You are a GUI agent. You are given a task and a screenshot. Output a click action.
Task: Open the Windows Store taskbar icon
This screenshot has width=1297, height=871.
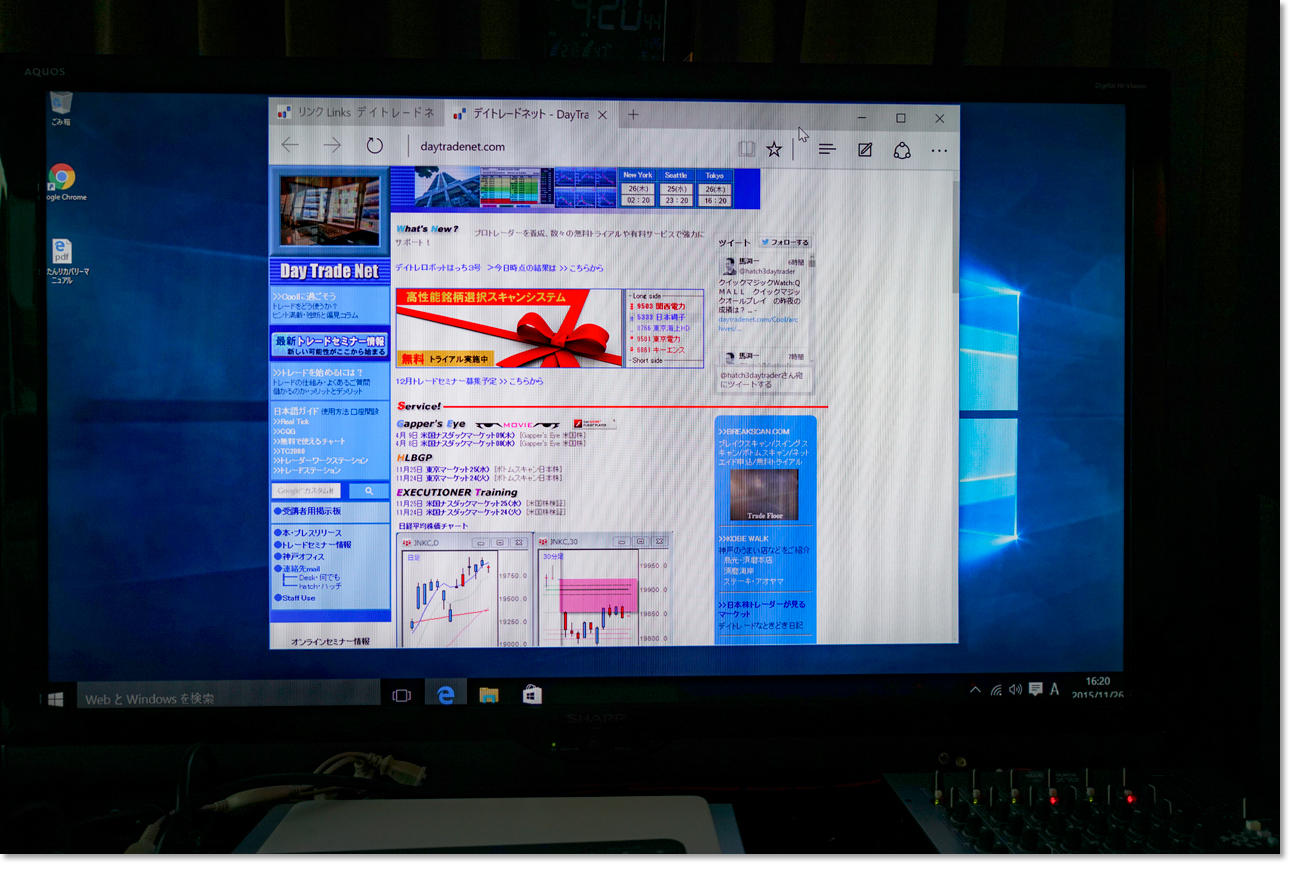(x=532, y=693)
